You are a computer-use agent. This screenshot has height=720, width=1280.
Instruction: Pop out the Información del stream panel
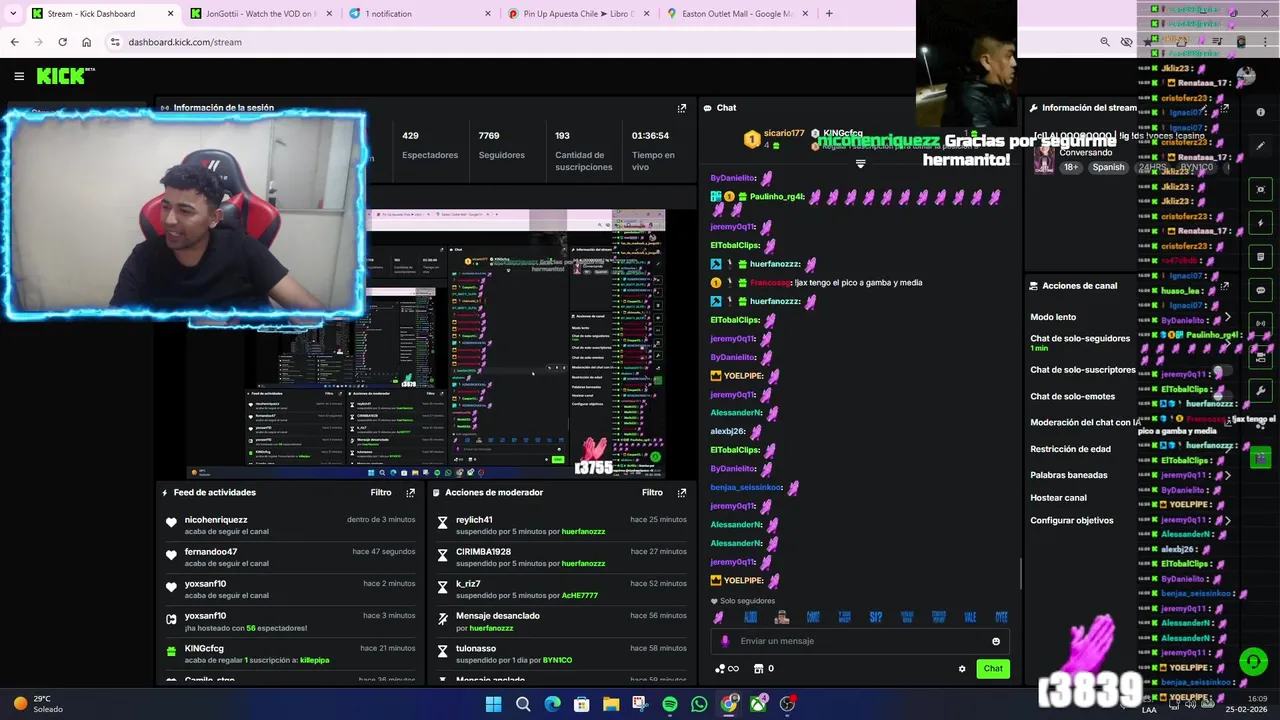point(1225,108)
